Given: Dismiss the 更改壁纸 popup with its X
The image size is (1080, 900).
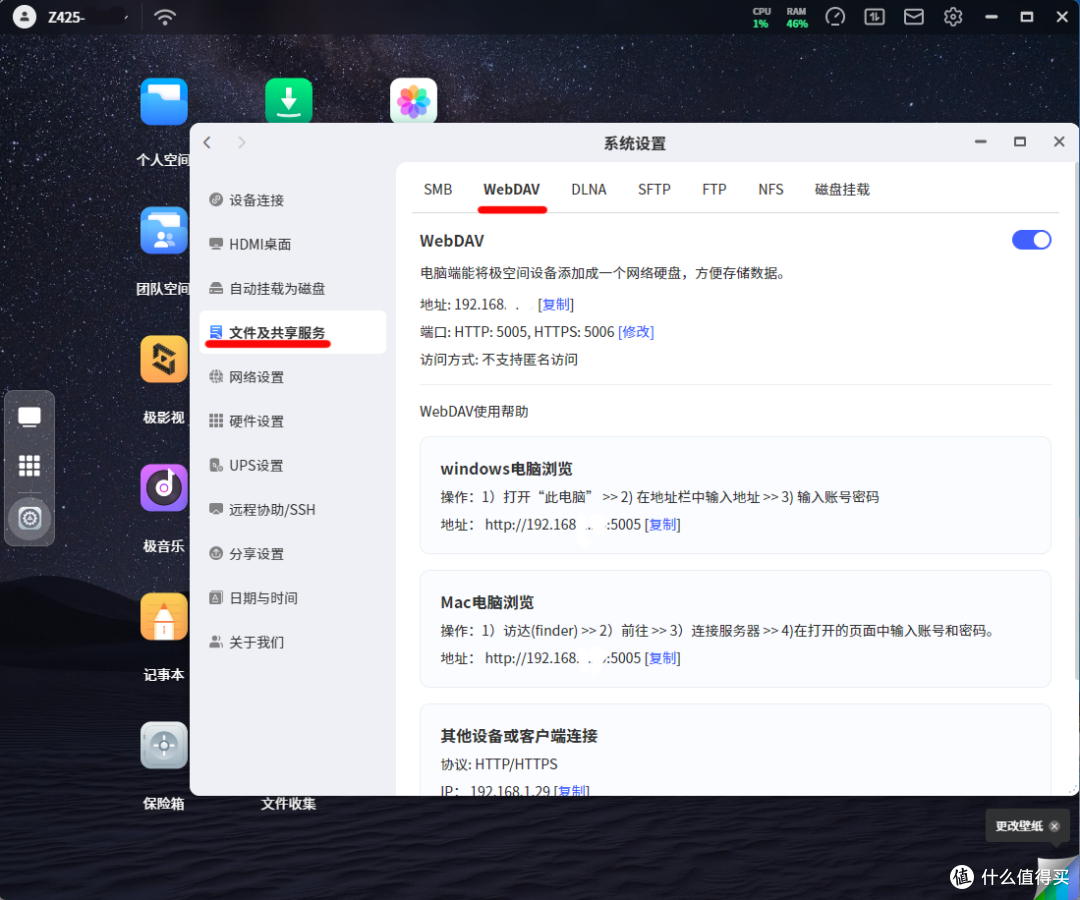Looking at the screenshot, I should (x=1055, y=826).
